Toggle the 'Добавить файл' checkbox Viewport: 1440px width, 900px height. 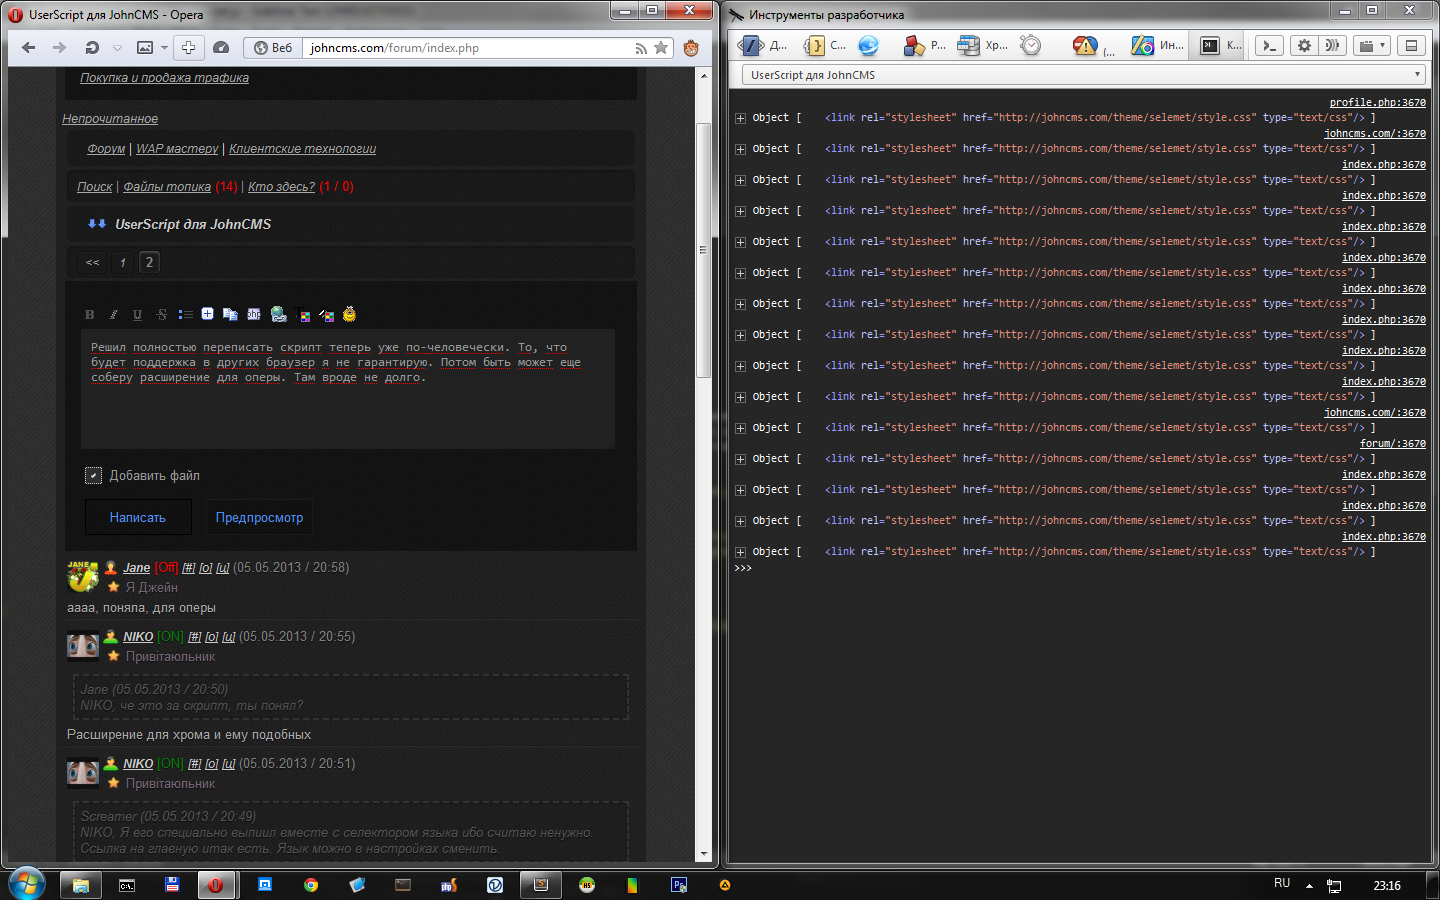coord(93,476)
